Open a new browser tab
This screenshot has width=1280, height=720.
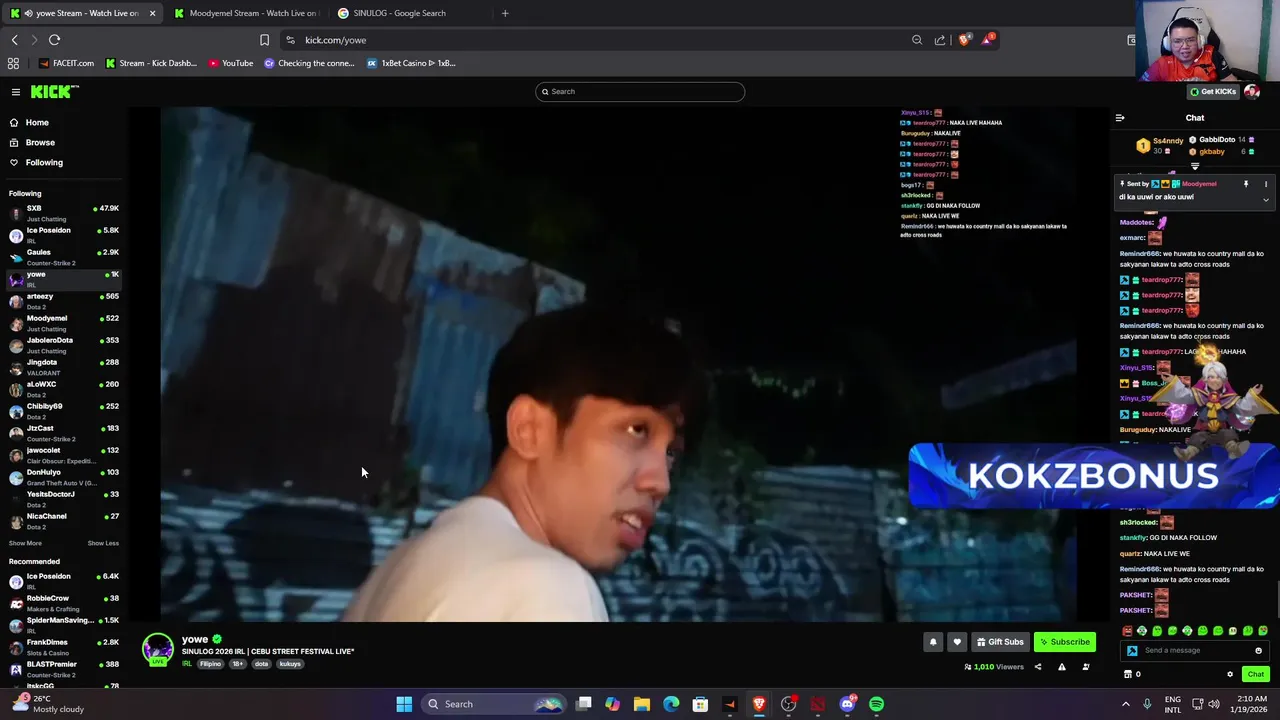505,13
